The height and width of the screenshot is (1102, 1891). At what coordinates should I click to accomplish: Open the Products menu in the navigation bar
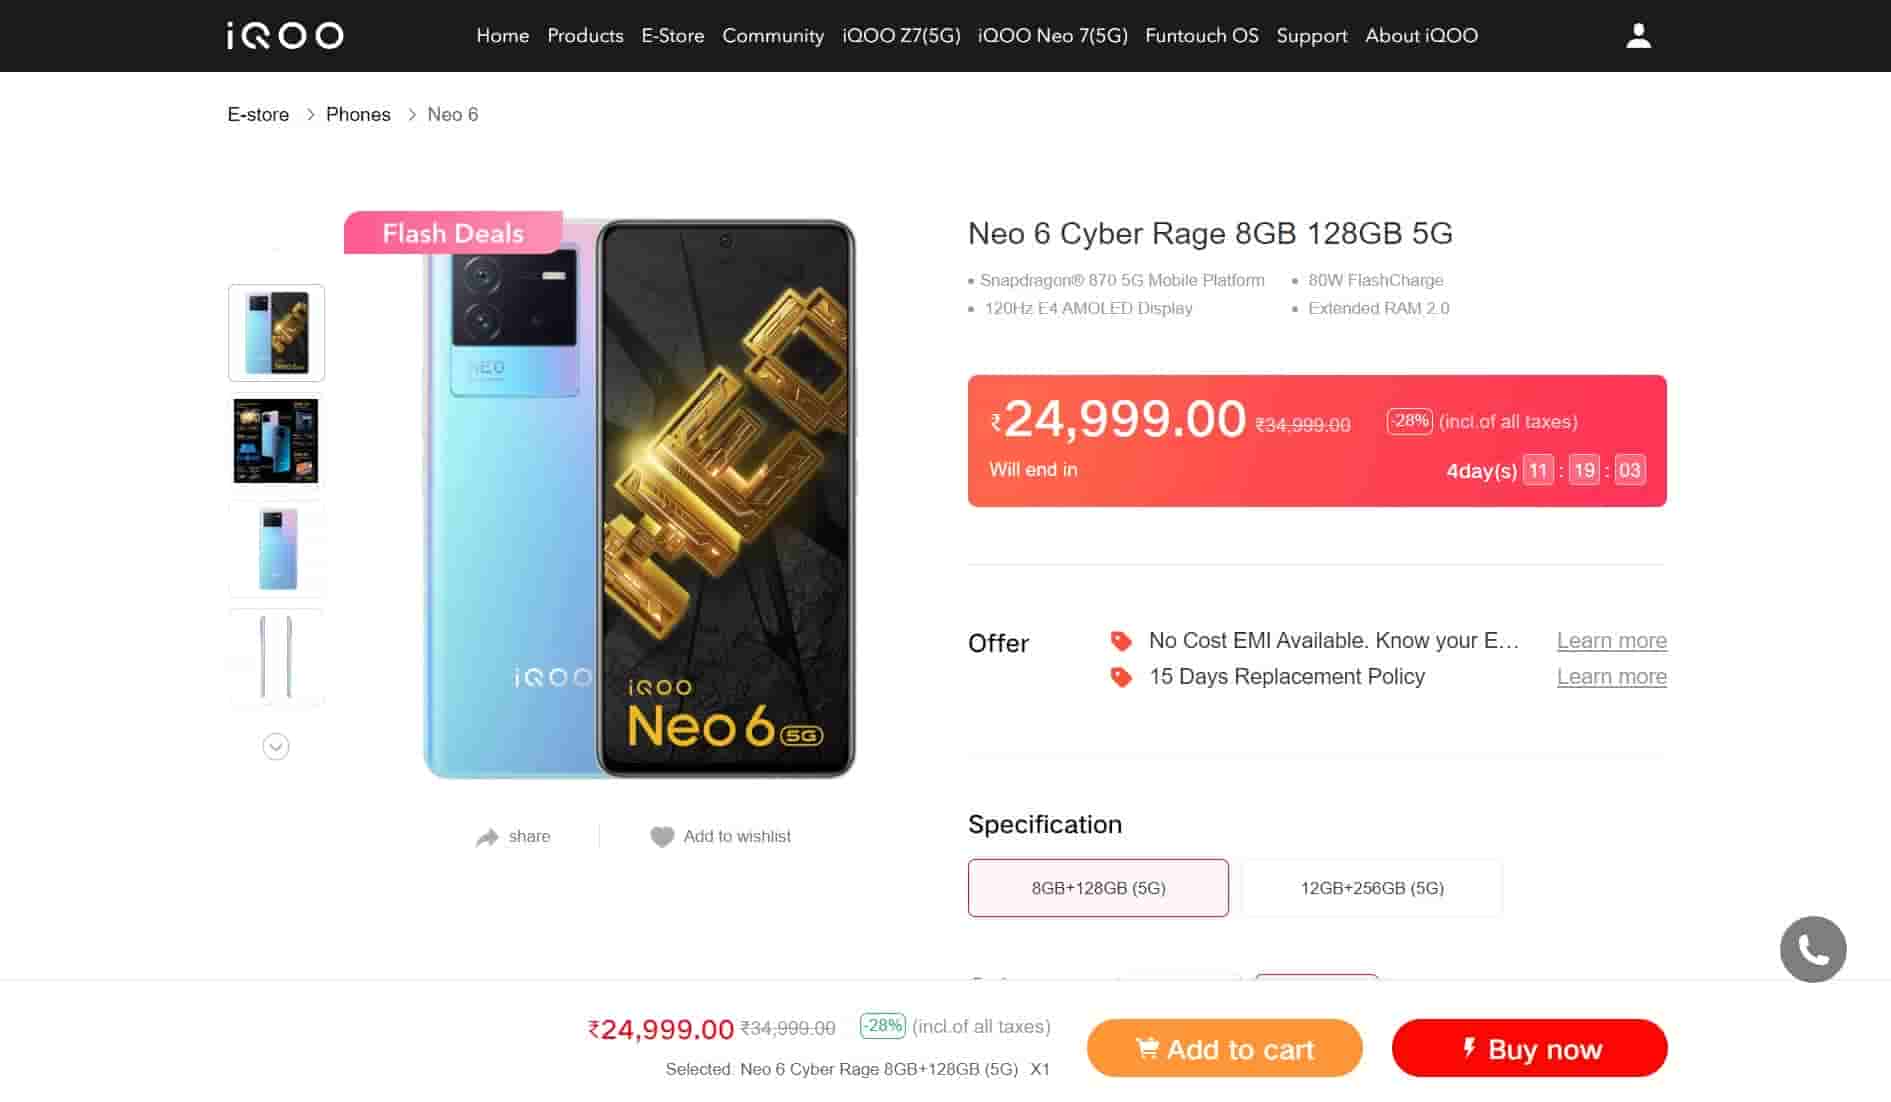[585, 36]
